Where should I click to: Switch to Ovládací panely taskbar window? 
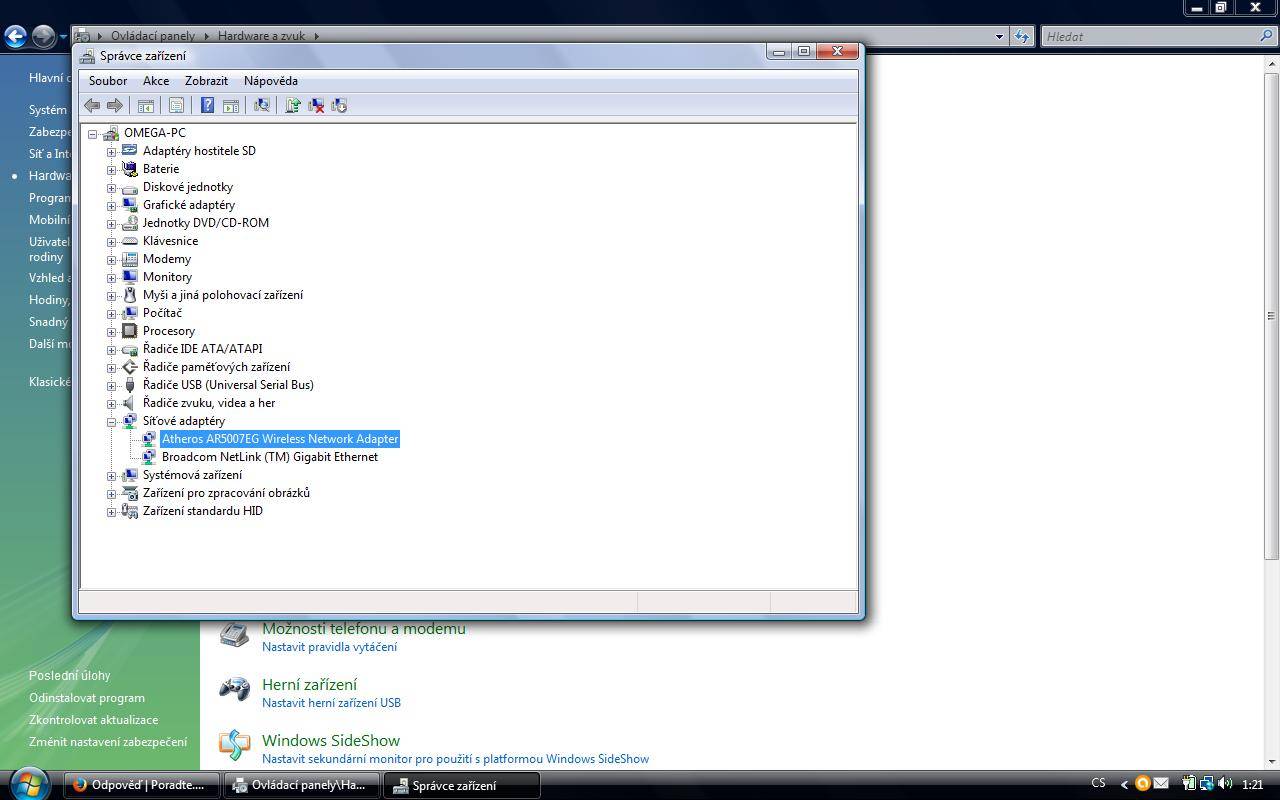pos(302,785)
